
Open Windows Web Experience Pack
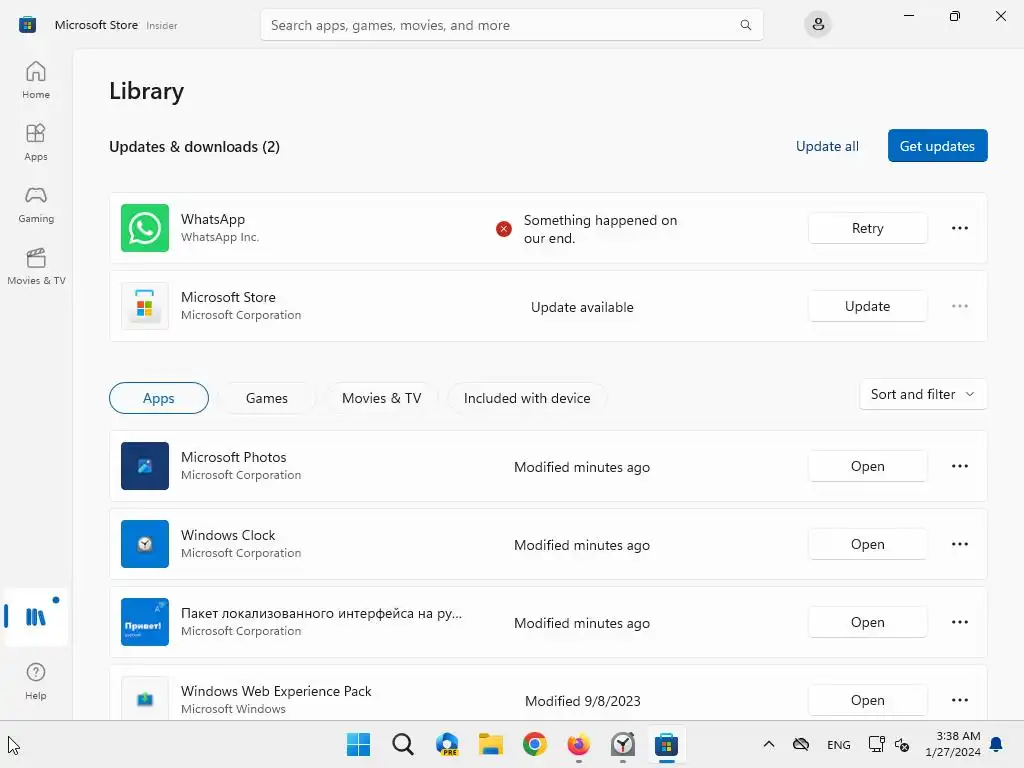867,700
